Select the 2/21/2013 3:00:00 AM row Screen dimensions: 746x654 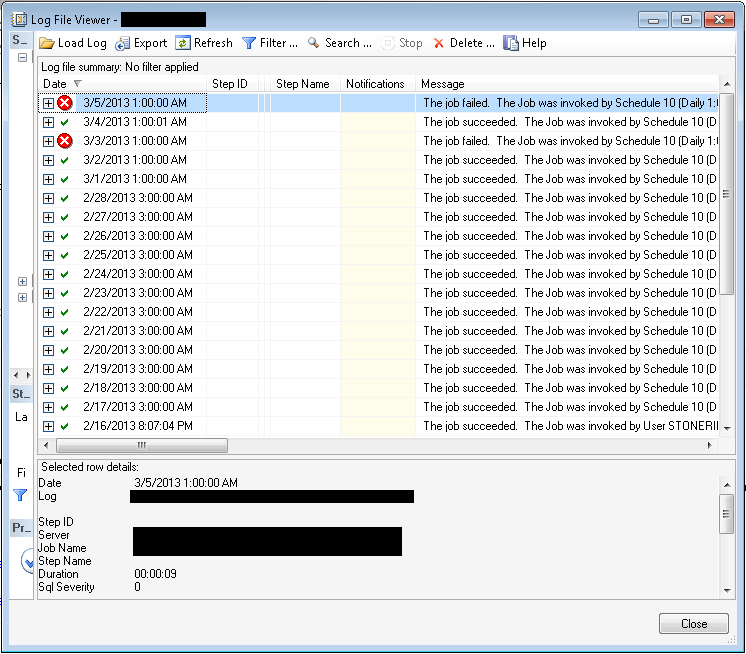click(378, 331)
